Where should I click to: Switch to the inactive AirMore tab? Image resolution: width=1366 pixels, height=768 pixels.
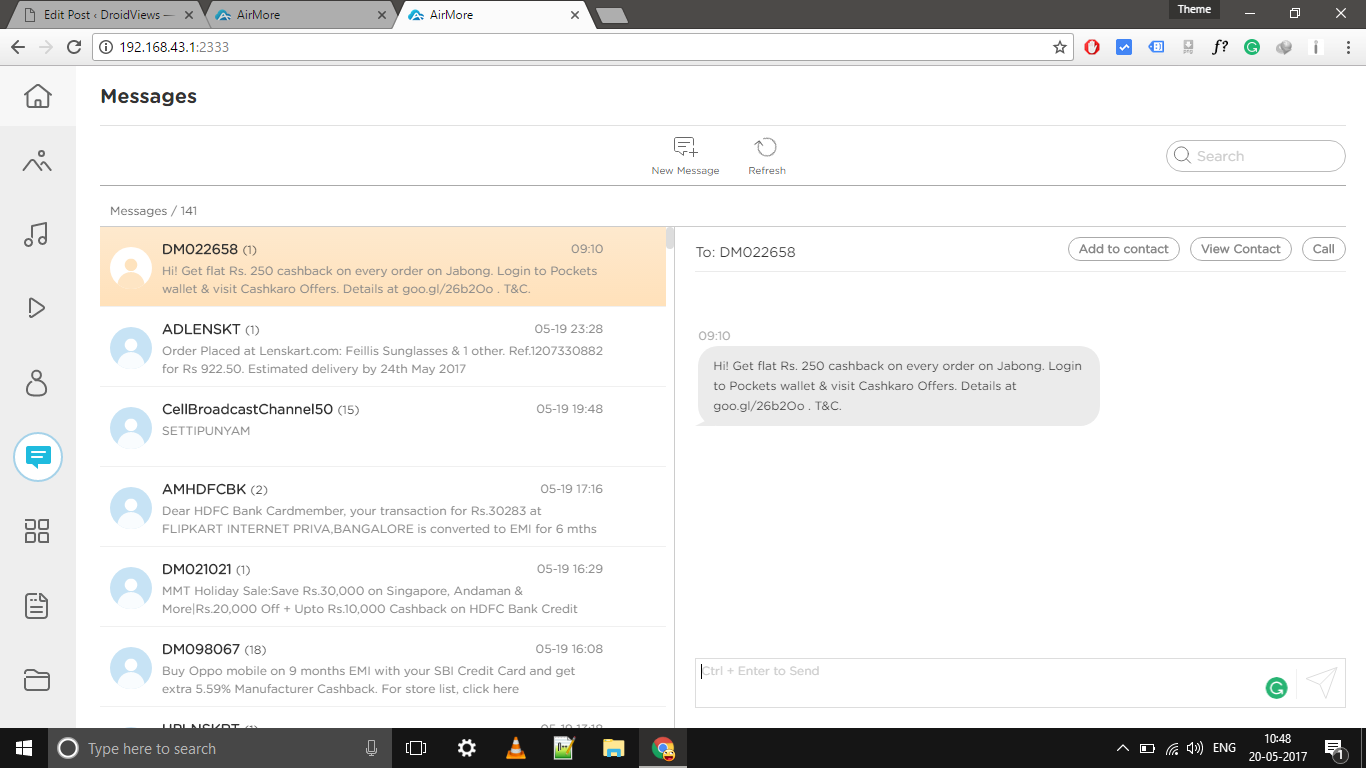[300, 15]
